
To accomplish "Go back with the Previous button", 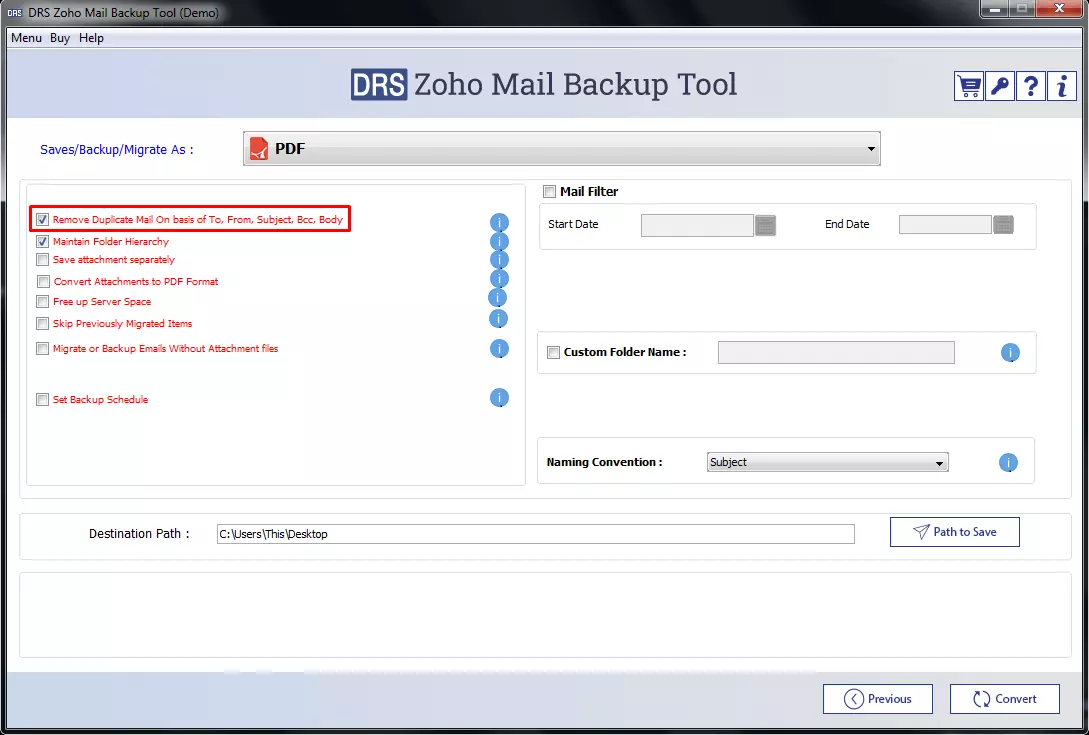I will [878, 699].
